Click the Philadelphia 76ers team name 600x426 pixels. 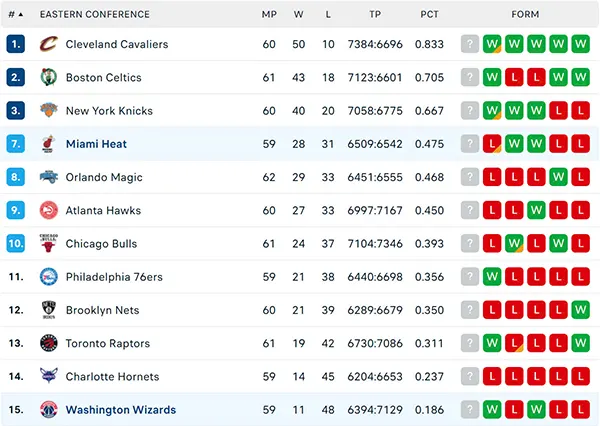pos(114,277)
